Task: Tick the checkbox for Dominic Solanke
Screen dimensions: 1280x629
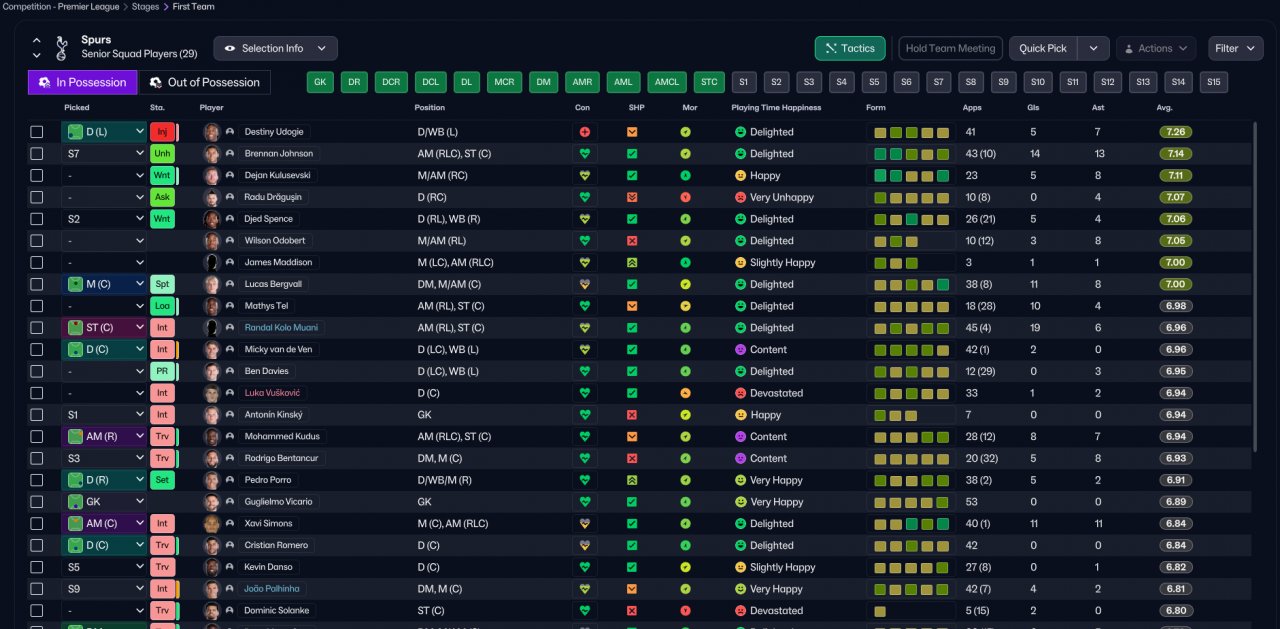Action: [37, 611]
